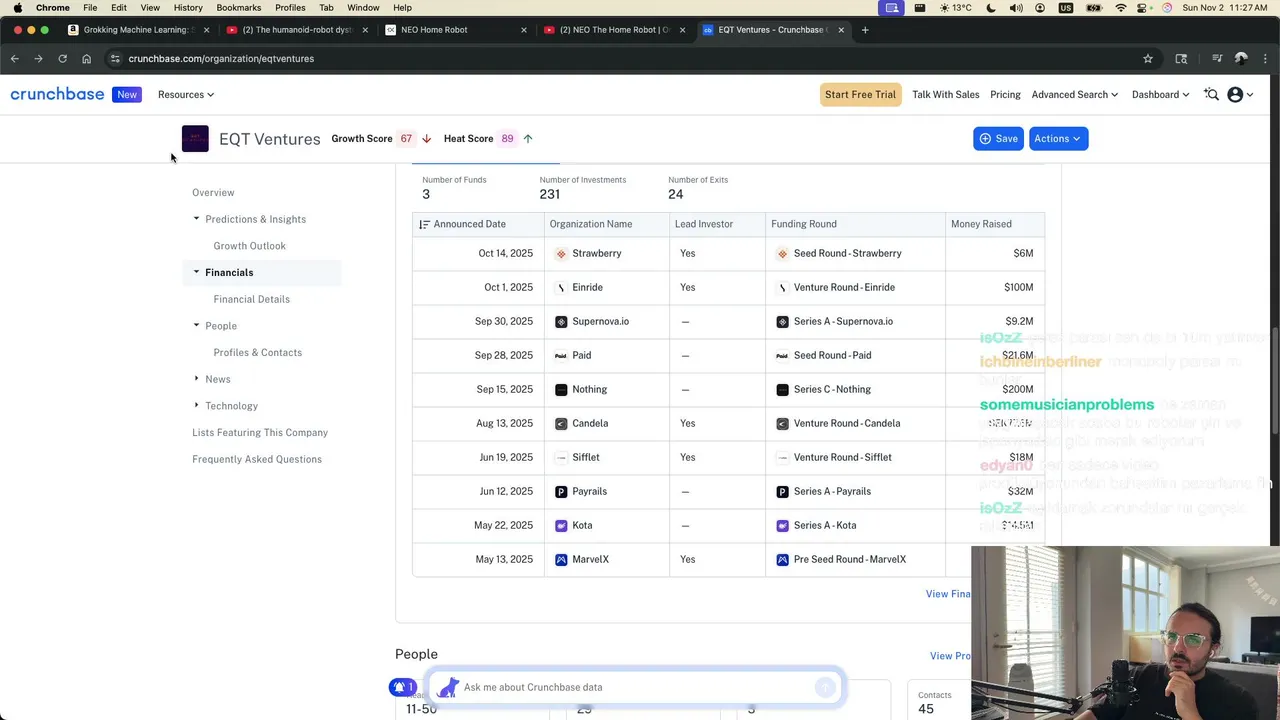Collapse the Financials sidebar section

[x=197, y=272]
